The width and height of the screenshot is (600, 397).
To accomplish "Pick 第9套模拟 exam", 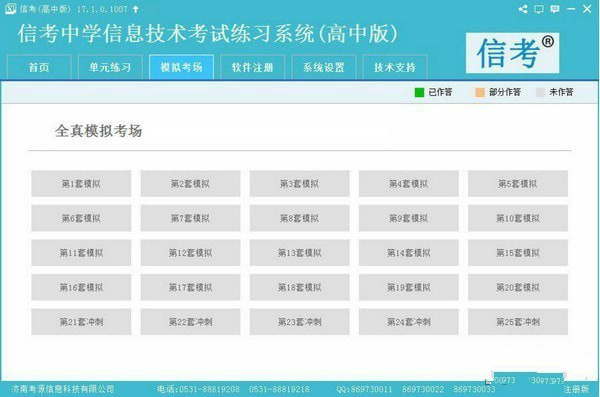I will click(409, 218).
